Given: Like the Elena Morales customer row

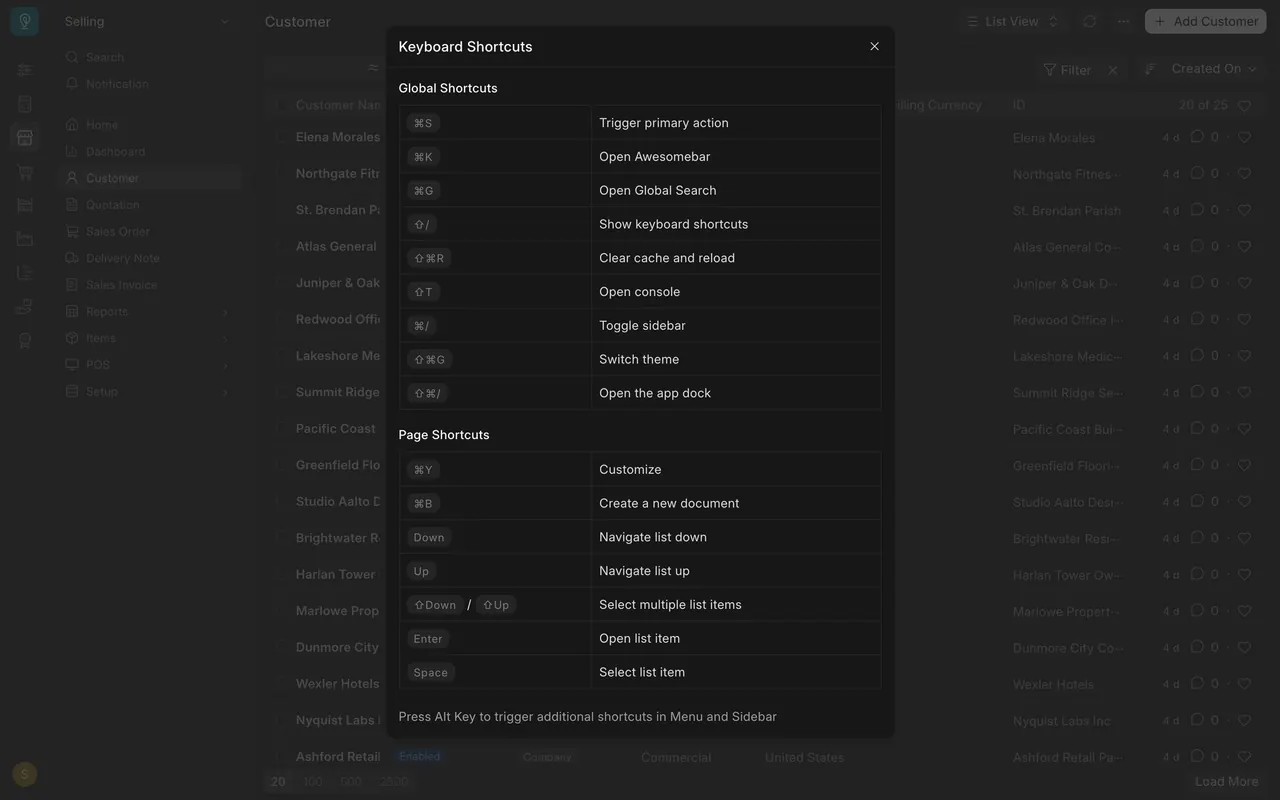Looking at the screenshot, I should pos(1245,137).
